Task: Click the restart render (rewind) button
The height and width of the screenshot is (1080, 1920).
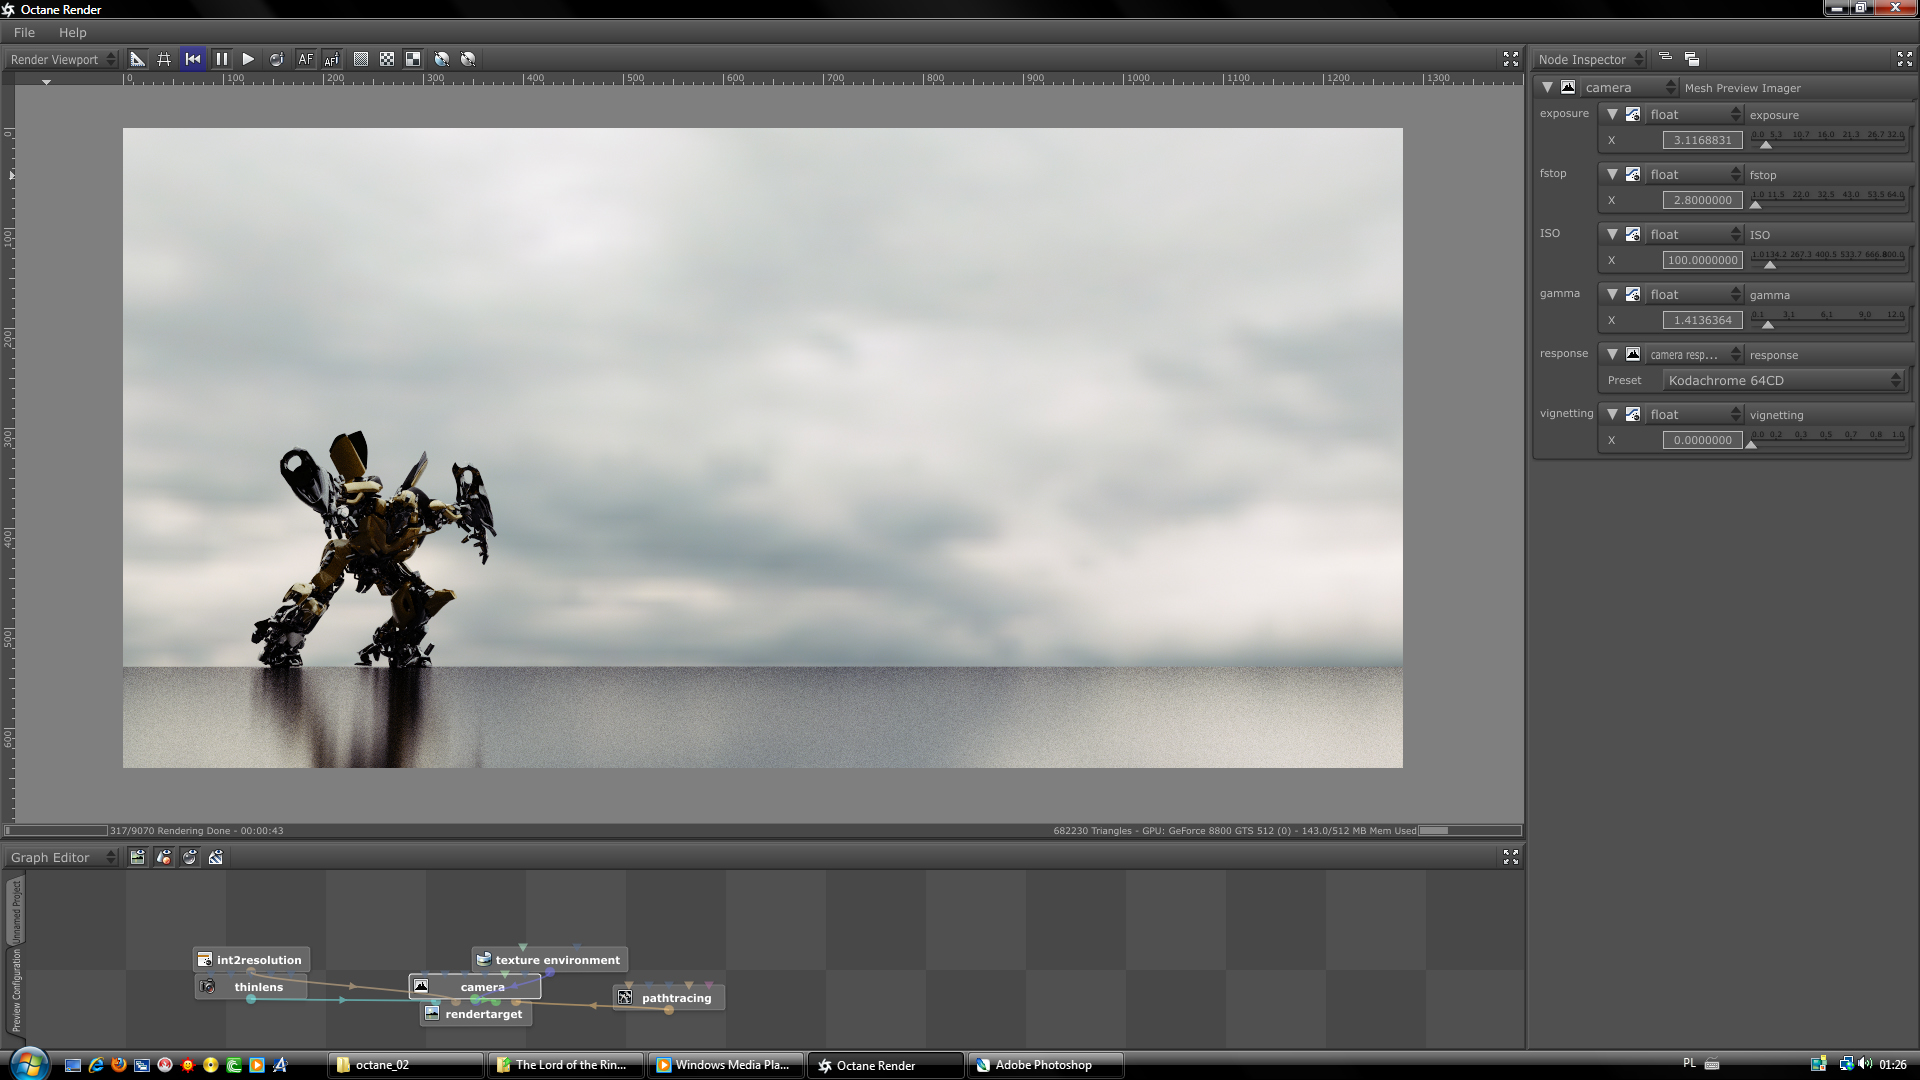Action: tap(193, 59)
